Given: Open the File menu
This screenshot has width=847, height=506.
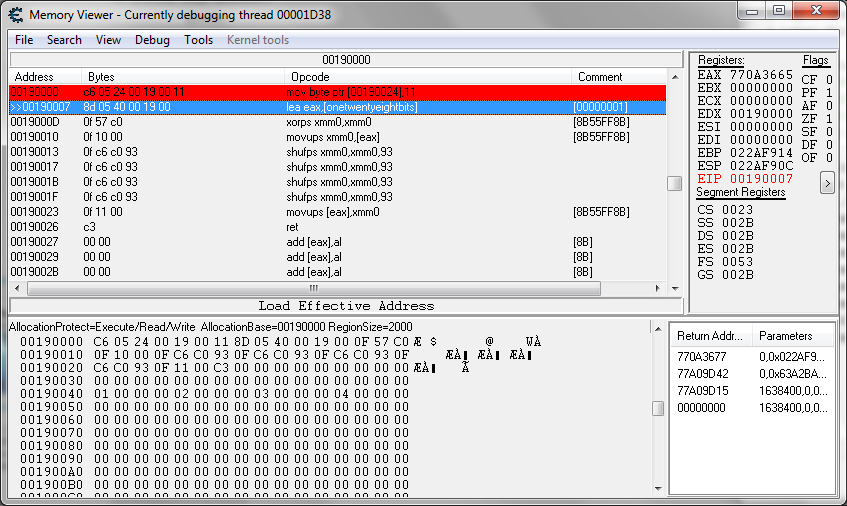Looking at the screenshot, I should pyautogui.click(x=24, y=40).
